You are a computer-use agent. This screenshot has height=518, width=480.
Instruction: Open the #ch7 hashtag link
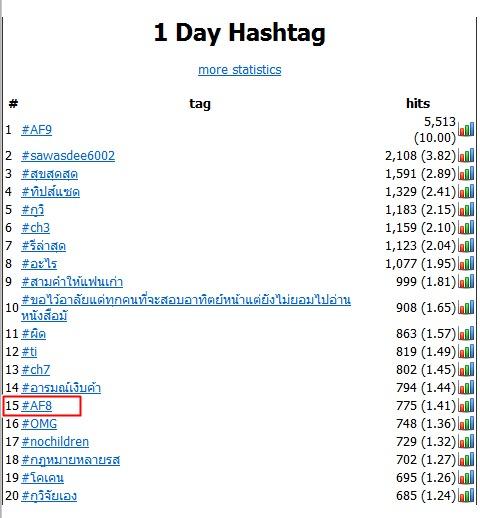point(36,369)
